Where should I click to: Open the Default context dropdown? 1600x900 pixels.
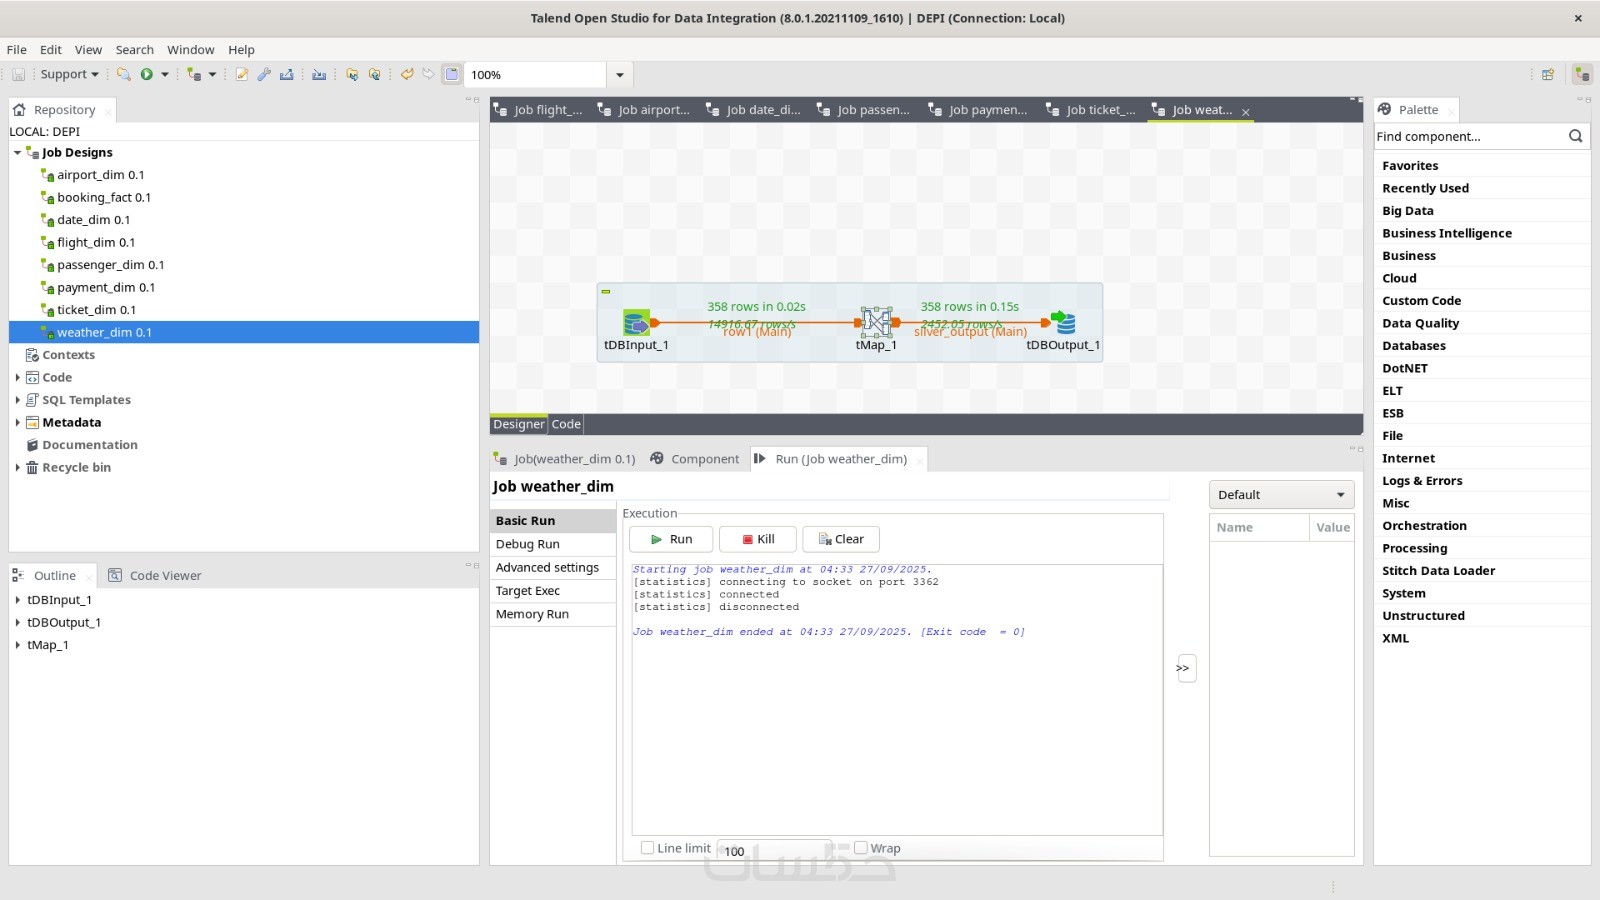coord(1281,495)
